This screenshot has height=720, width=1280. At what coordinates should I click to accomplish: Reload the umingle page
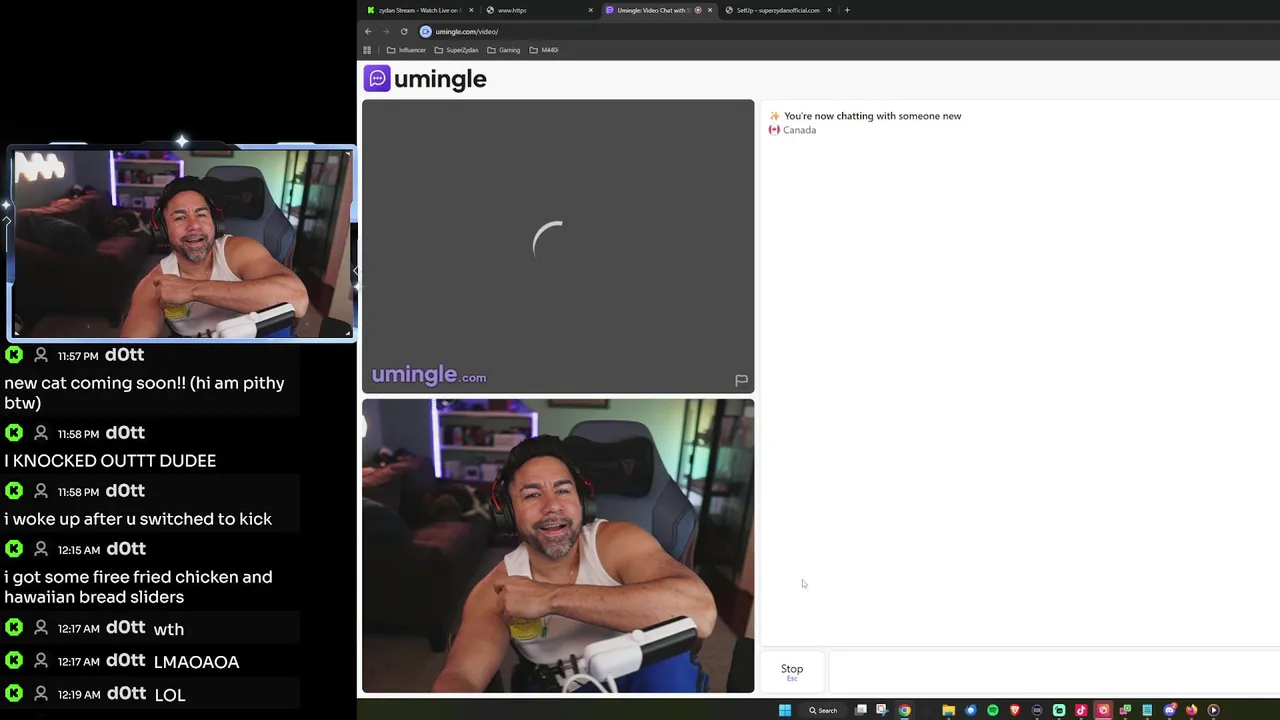[404, 31]
